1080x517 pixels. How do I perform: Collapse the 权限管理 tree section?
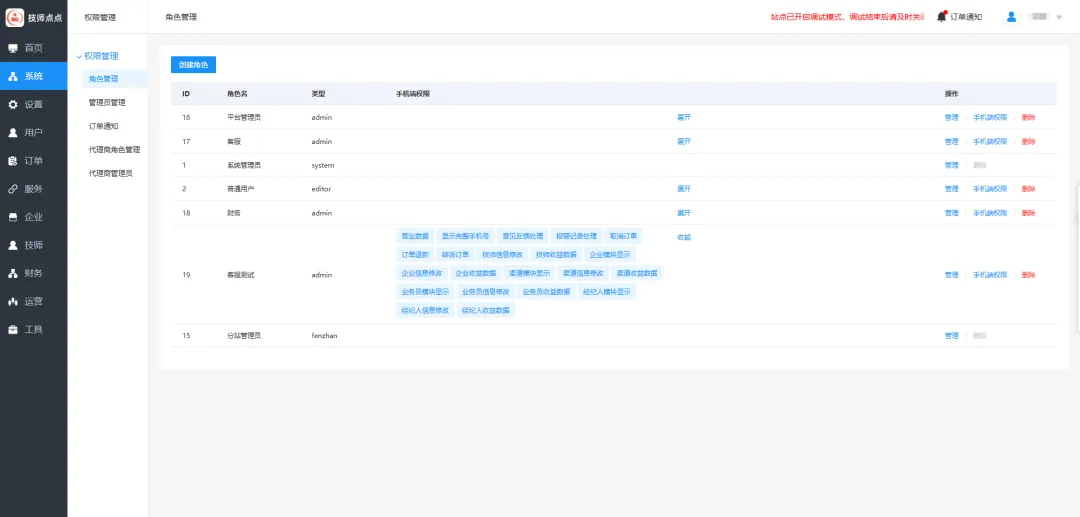coord(80,56)
